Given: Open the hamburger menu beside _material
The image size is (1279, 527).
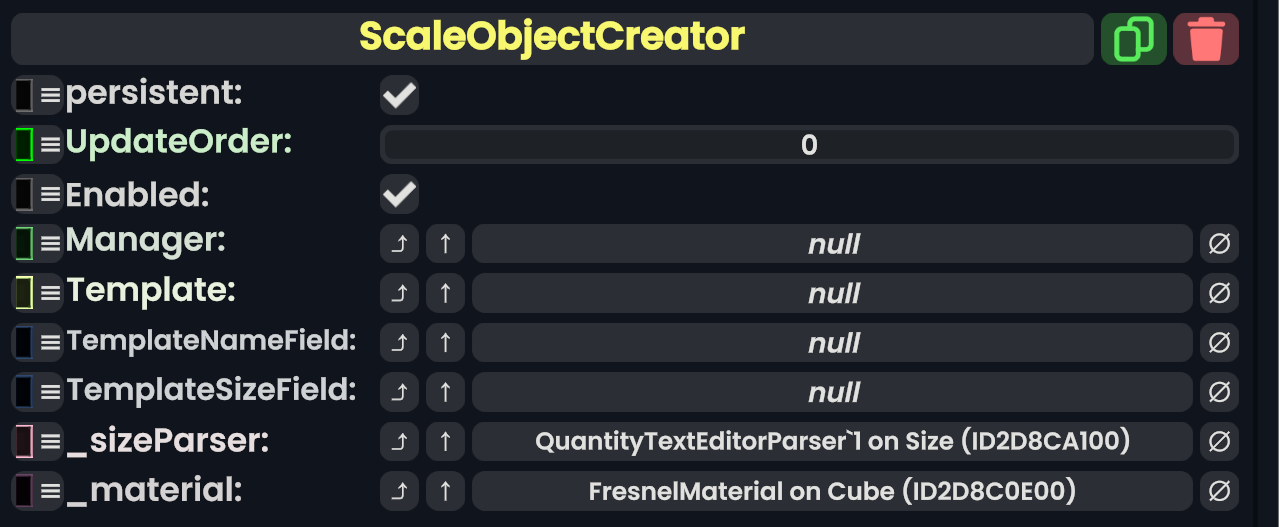Looking at the screenshot, I should click(x=50, y=491).
